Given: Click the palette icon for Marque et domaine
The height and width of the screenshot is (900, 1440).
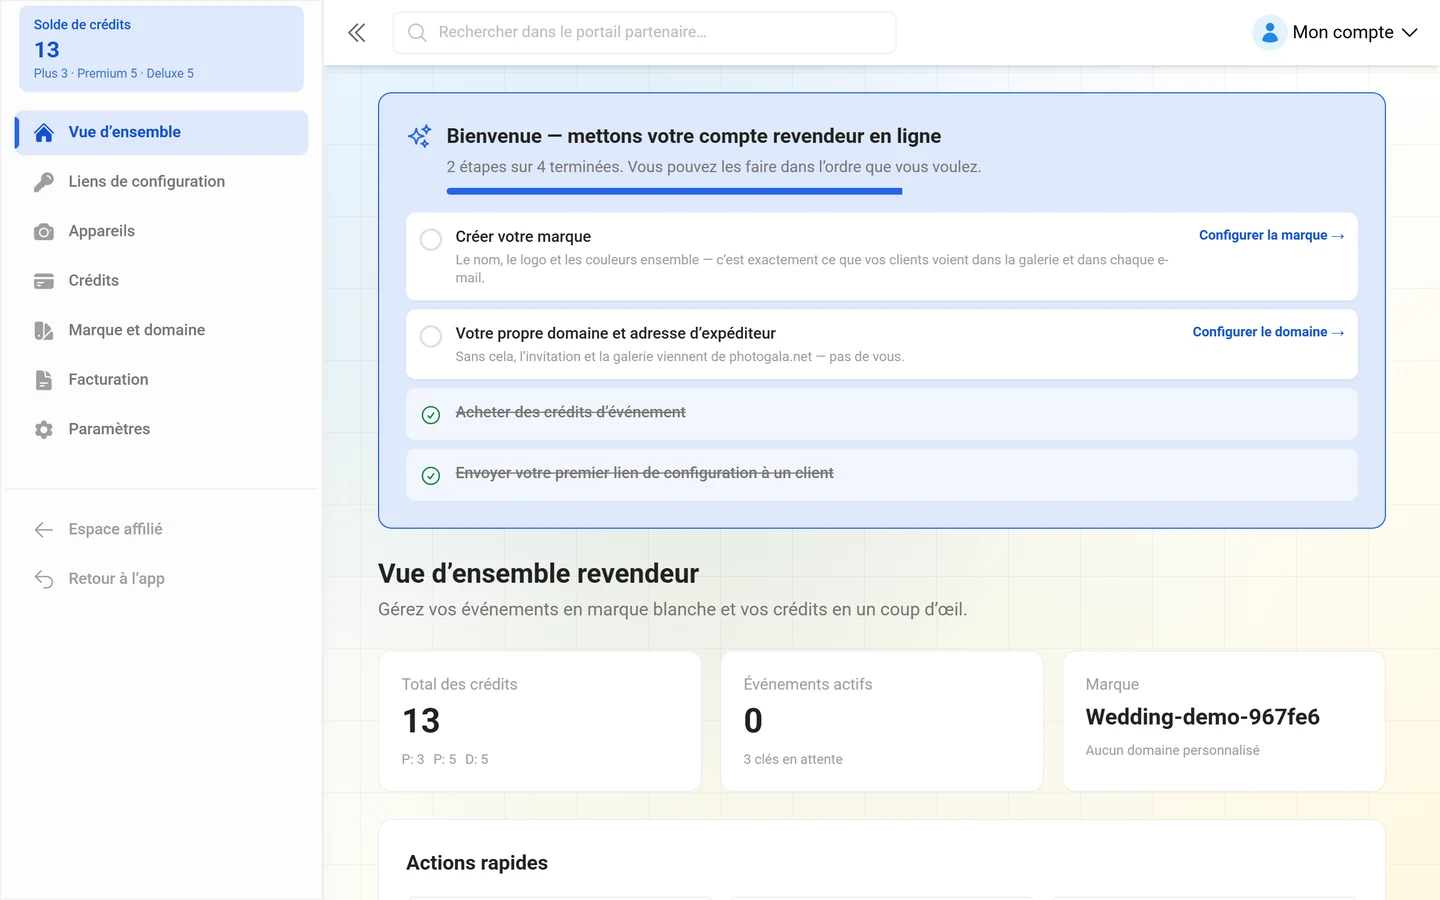Looking at the screenshot, I should pyautogui.click(x=44, y=331).
